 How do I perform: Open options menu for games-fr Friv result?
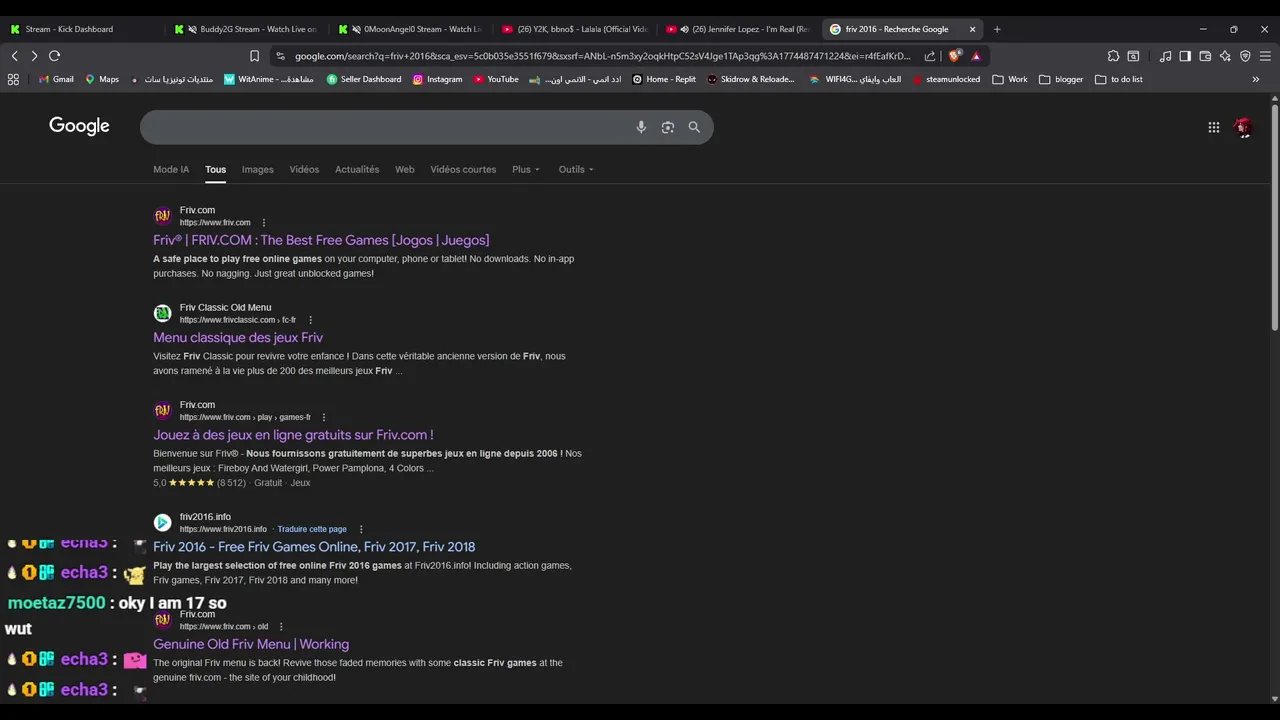[324, 417]
